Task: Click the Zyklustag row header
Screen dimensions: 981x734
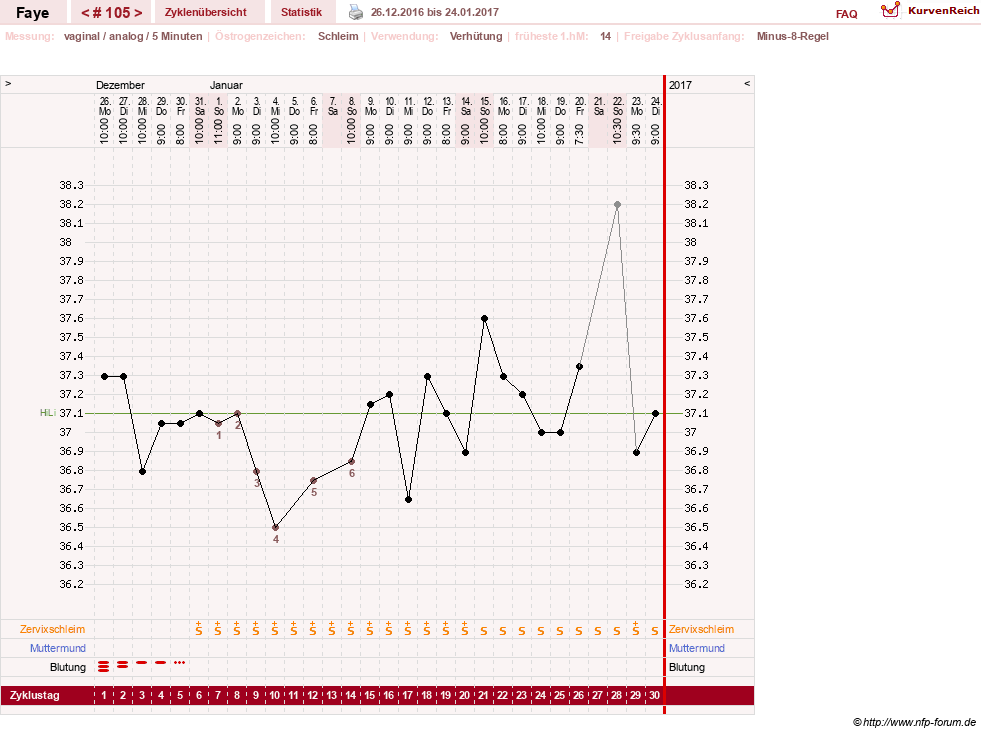Action: click(x=35, y=695)
